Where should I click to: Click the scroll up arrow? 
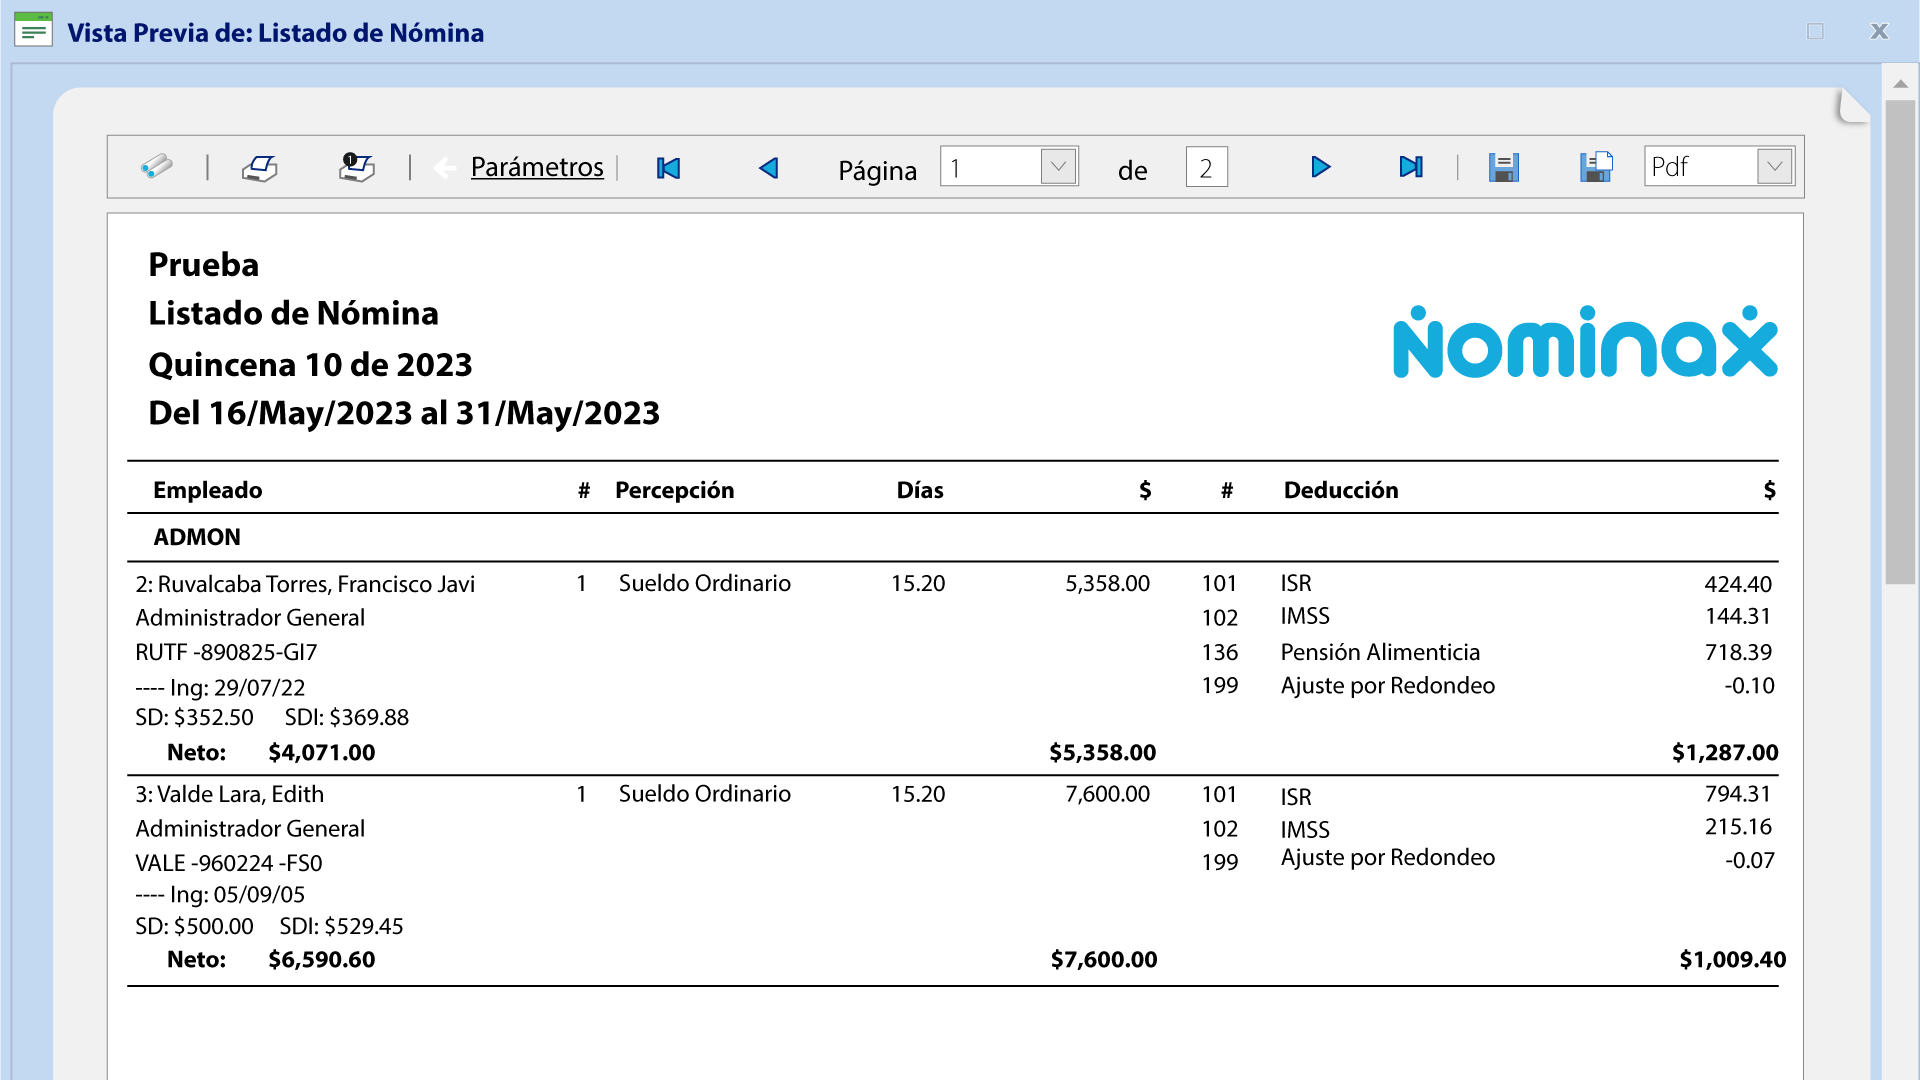coord(1900,84)
